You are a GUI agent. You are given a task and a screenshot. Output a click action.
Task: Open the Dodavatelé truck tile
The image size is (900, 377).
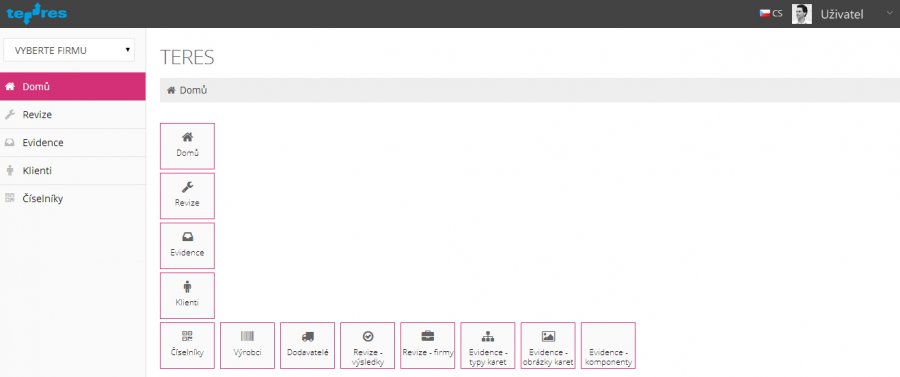(308, 345)
